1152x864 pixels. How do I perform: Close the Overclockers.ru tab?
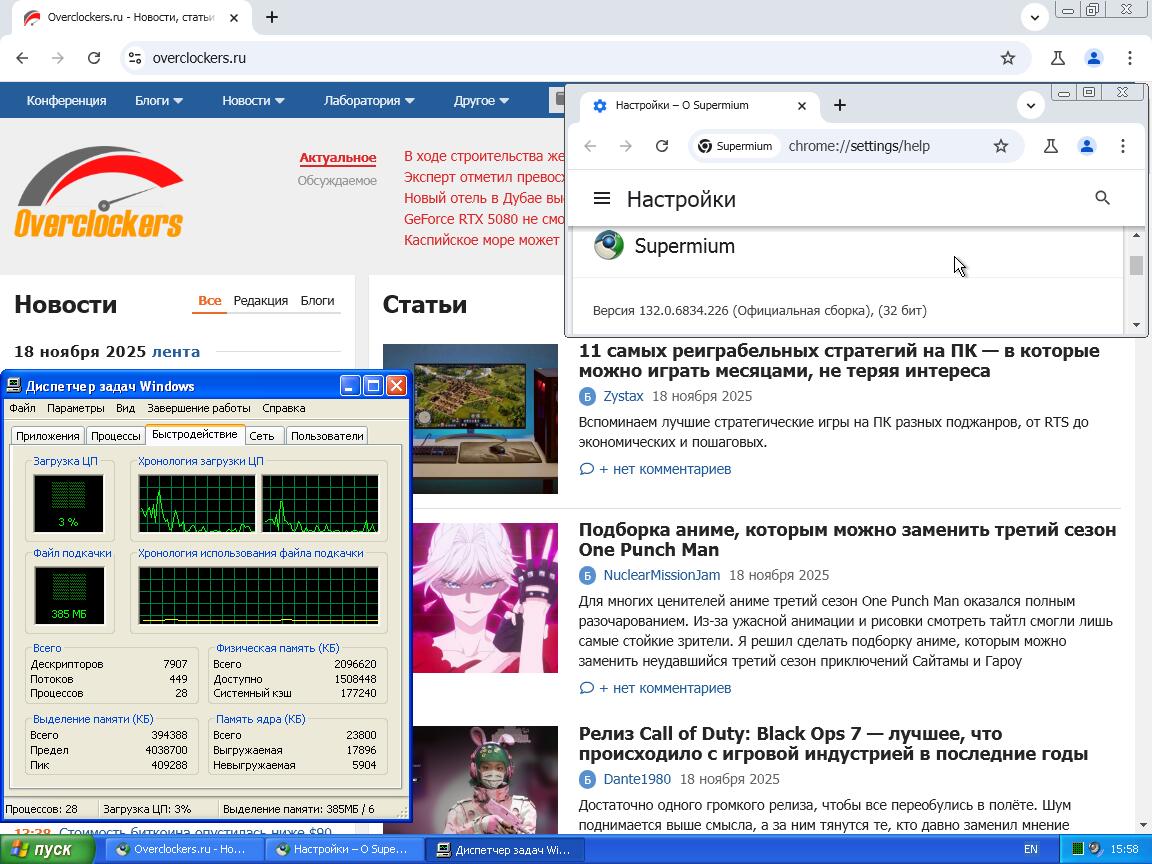(234, 17)
